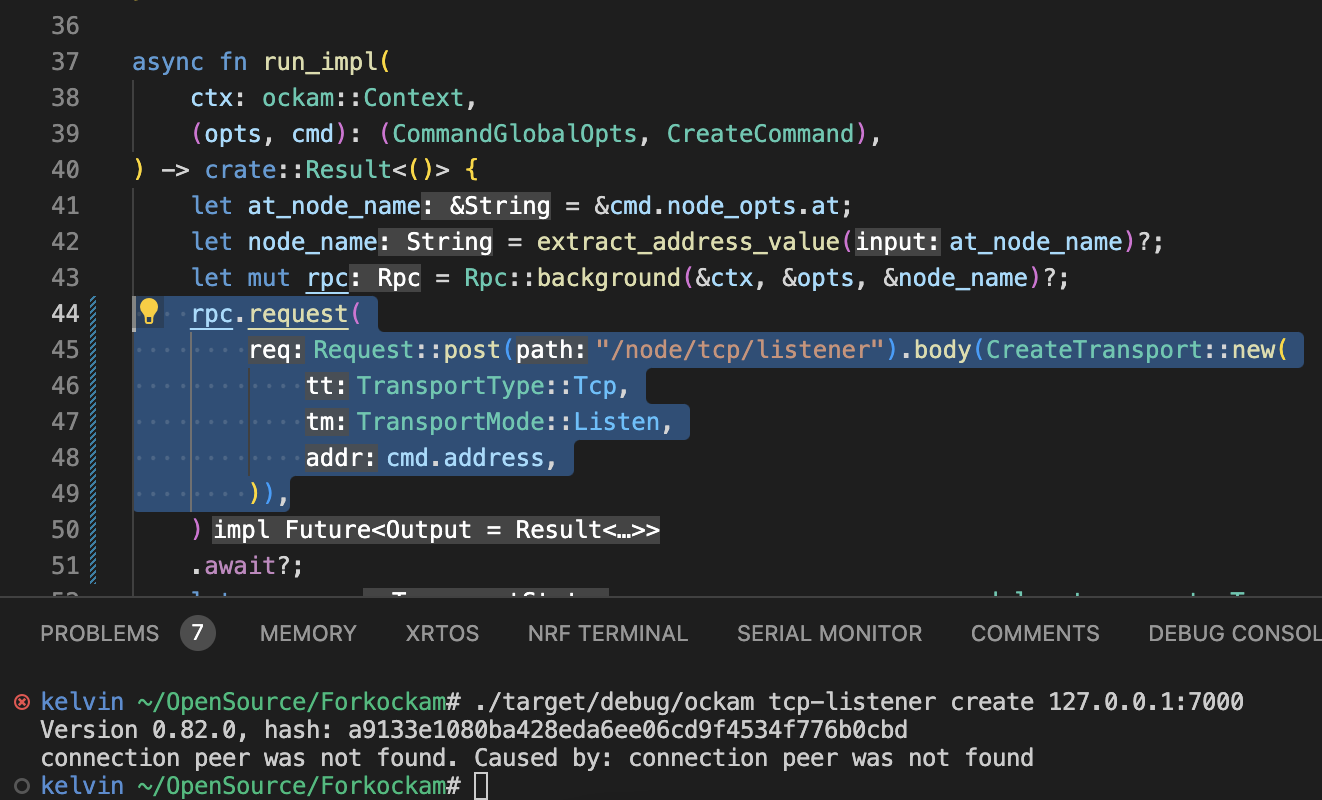The width and height of the screenshot is (1322, 800).
Task: Click the impl Future<Output = Result<…>> hint
Action: coord(436,530)
